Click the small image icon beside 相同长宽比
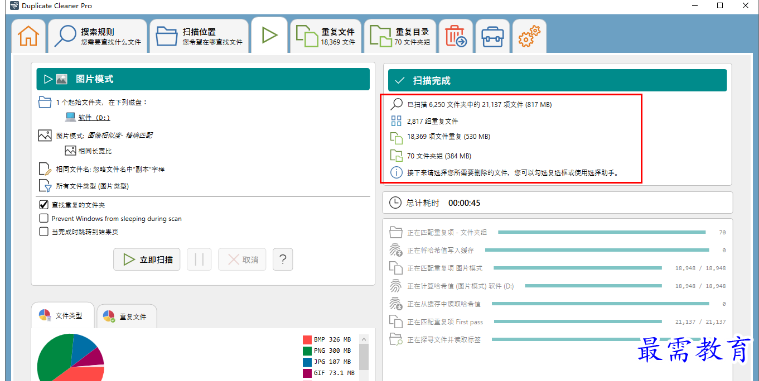The width and height of the screenshot is (759, 381). (71, 151)
